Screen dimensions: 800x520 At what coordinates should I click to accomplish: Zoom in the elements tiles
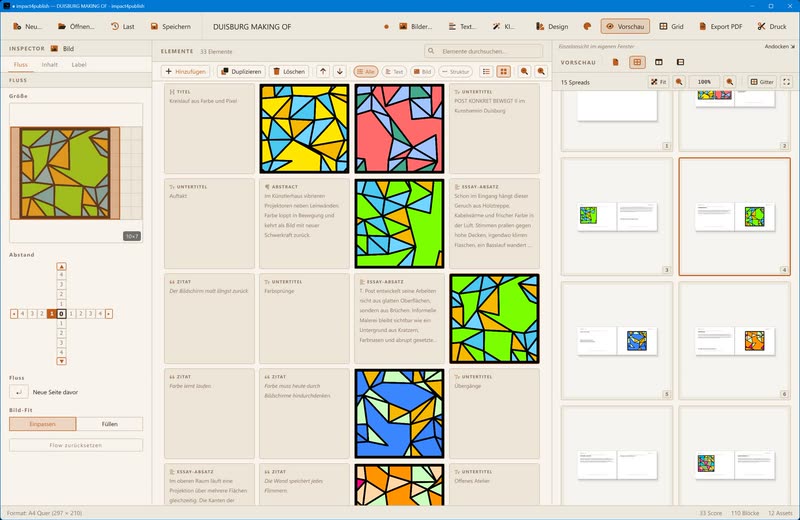541,71
